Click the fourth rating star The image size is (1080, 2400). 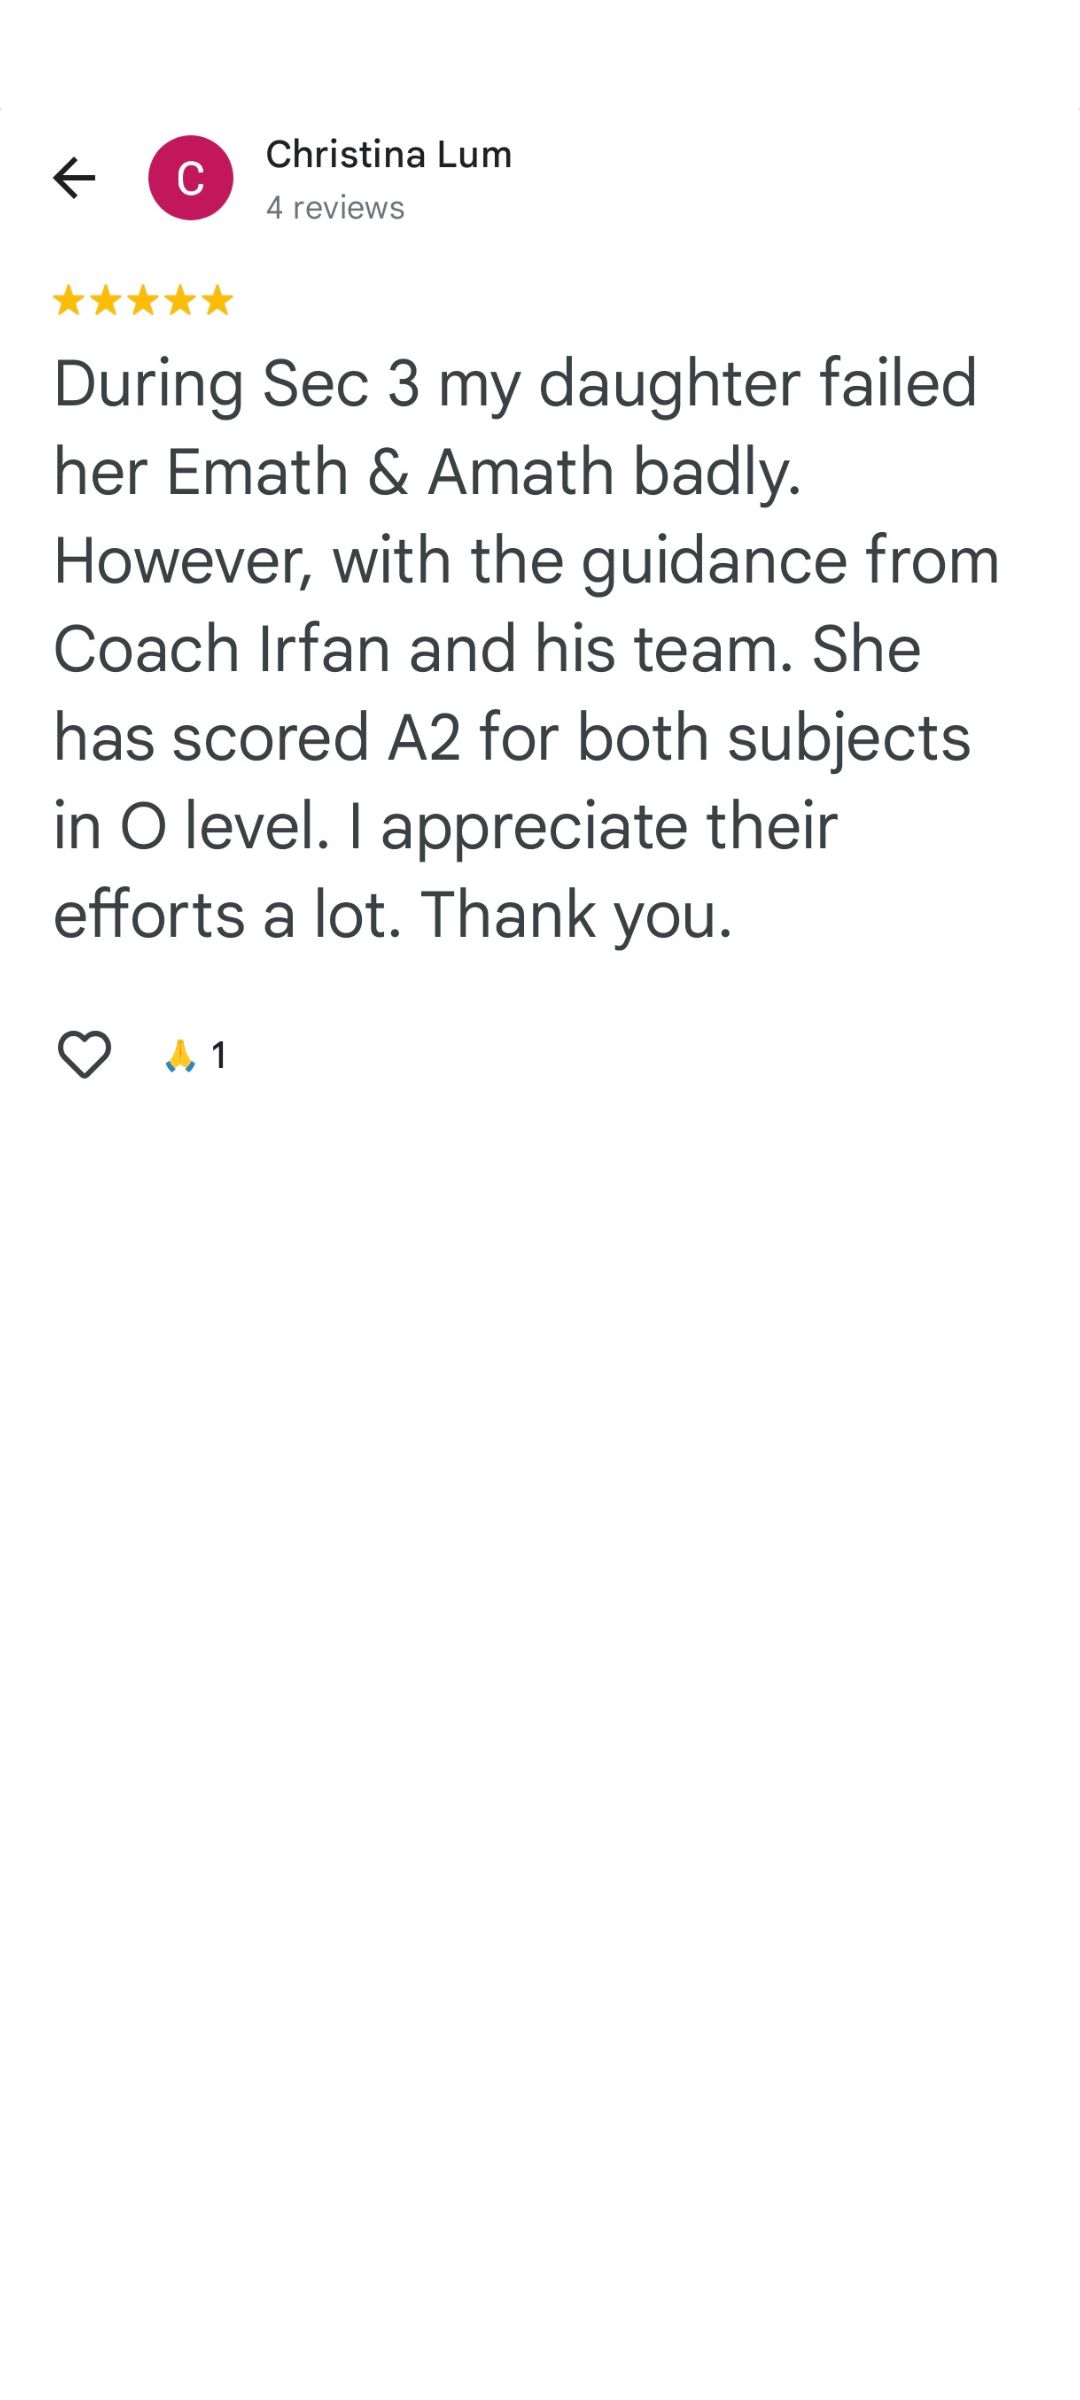point(180,300)
